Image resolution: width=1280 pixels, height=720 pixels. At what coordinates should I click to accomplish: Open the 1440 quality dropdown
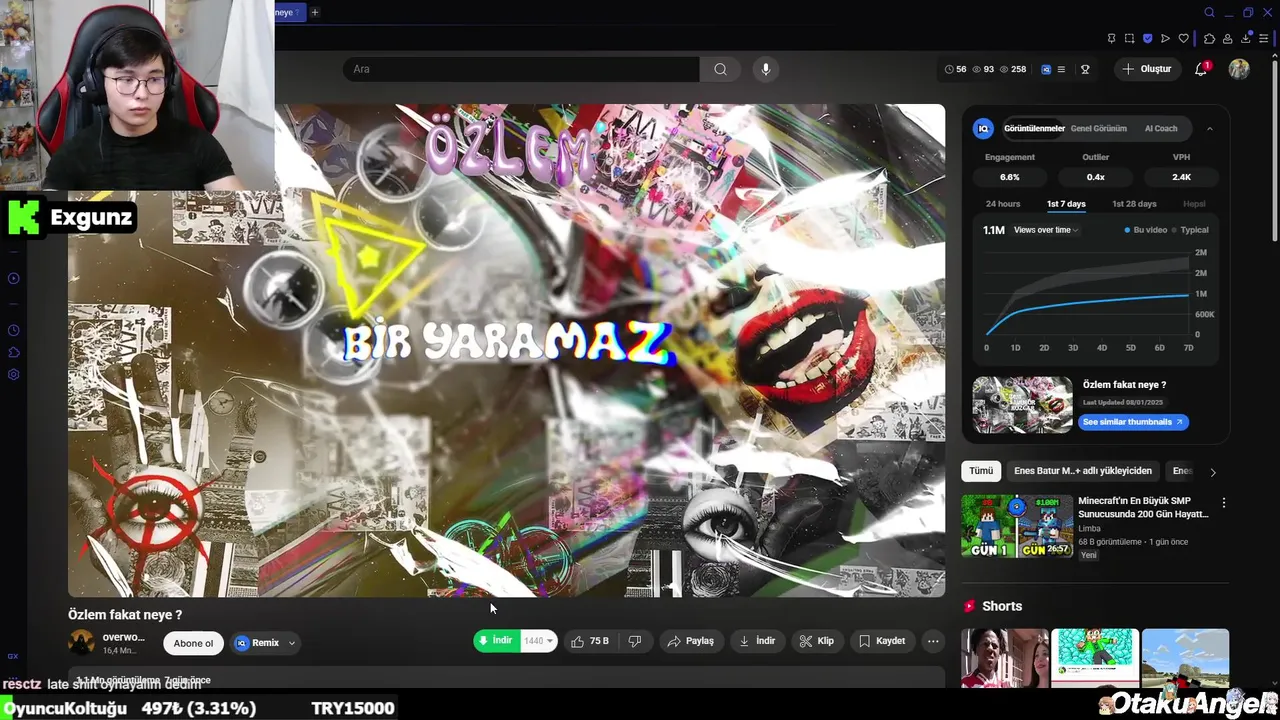point(538,641)
